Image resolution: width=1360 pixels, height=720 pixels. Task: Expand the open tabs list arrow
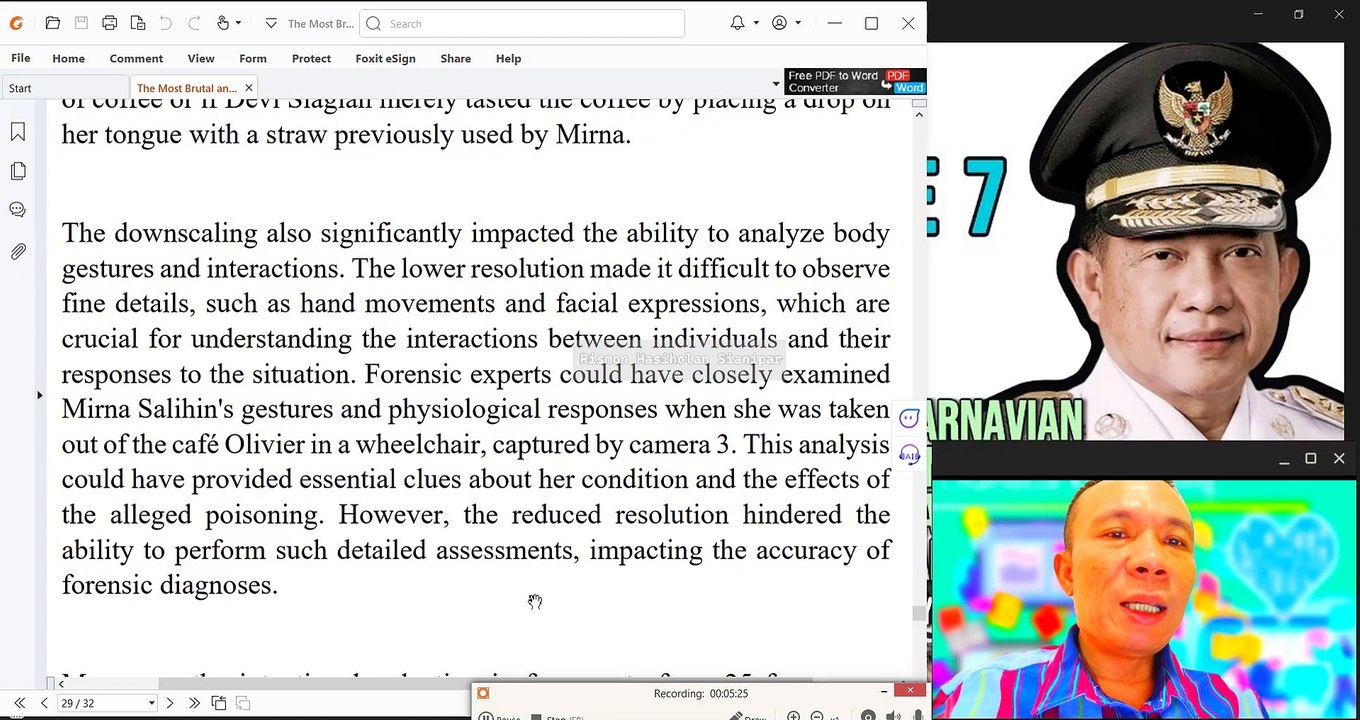click(776, 84)
